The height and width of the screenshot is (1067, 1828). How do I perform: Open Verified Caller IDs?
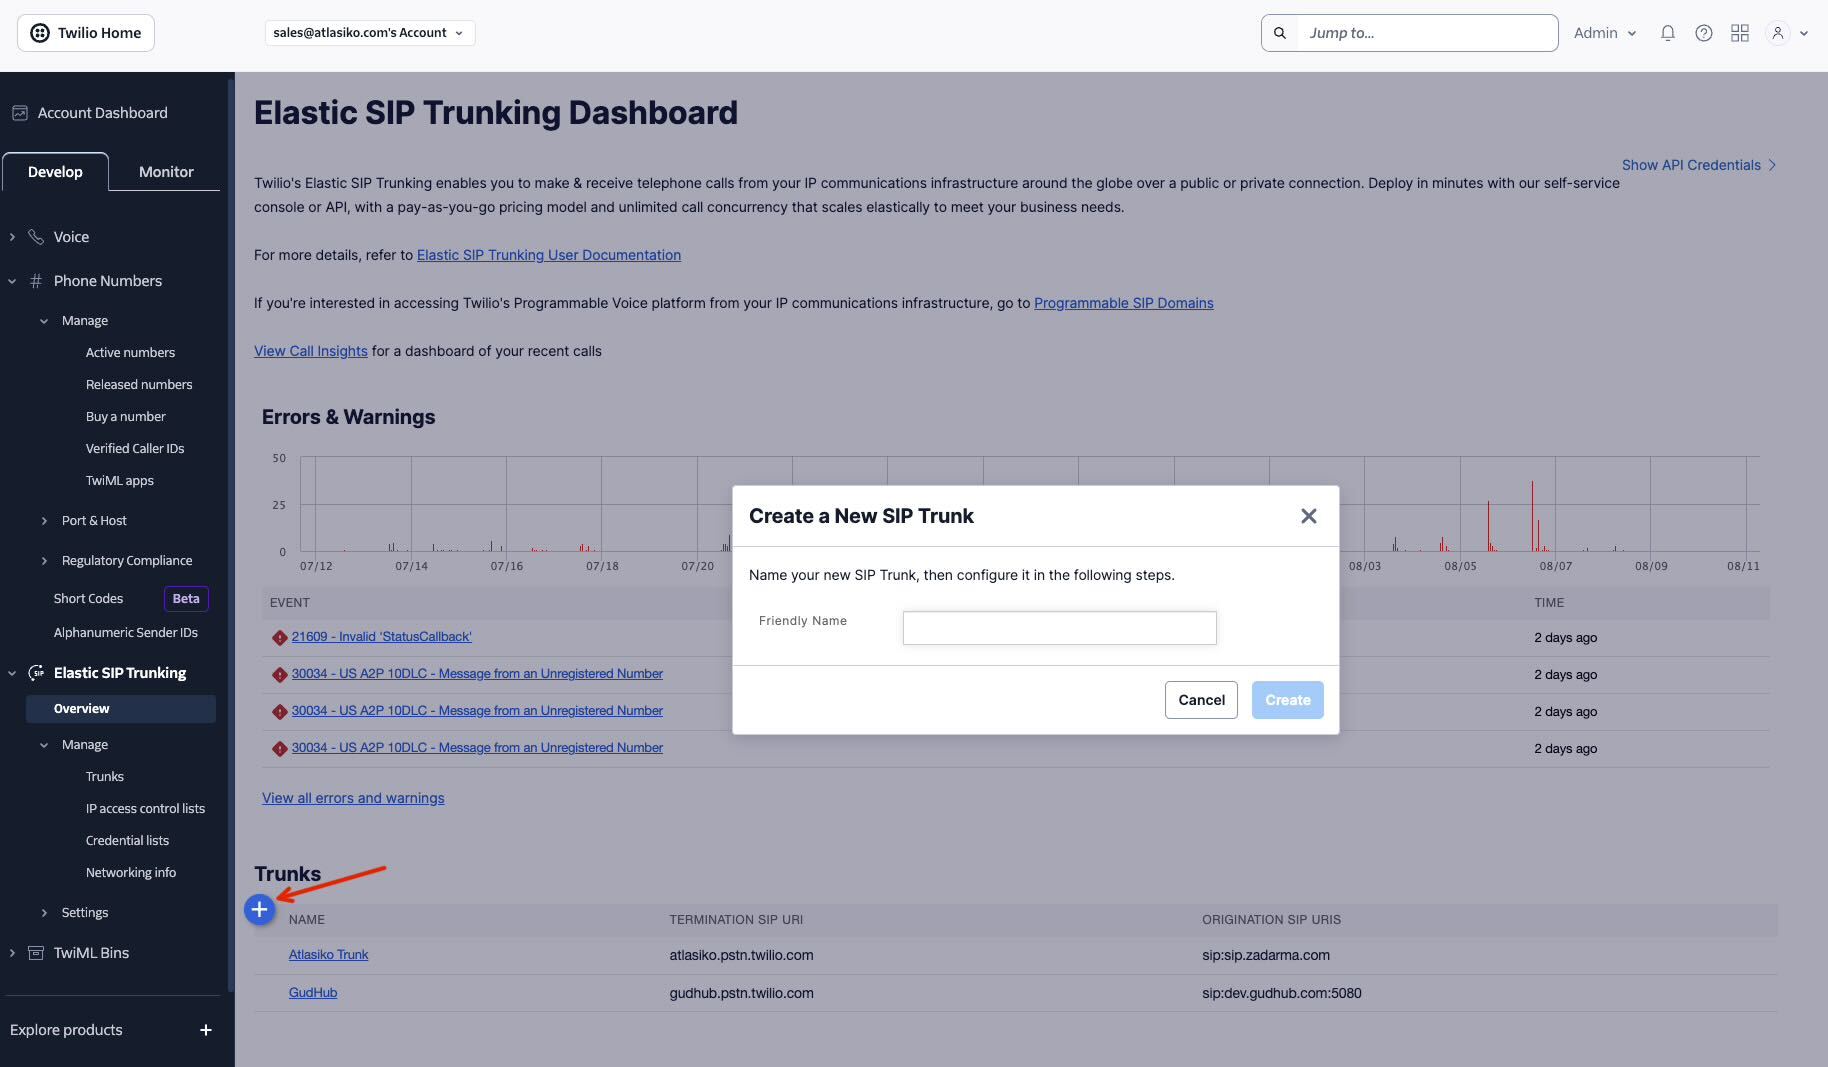135,449
